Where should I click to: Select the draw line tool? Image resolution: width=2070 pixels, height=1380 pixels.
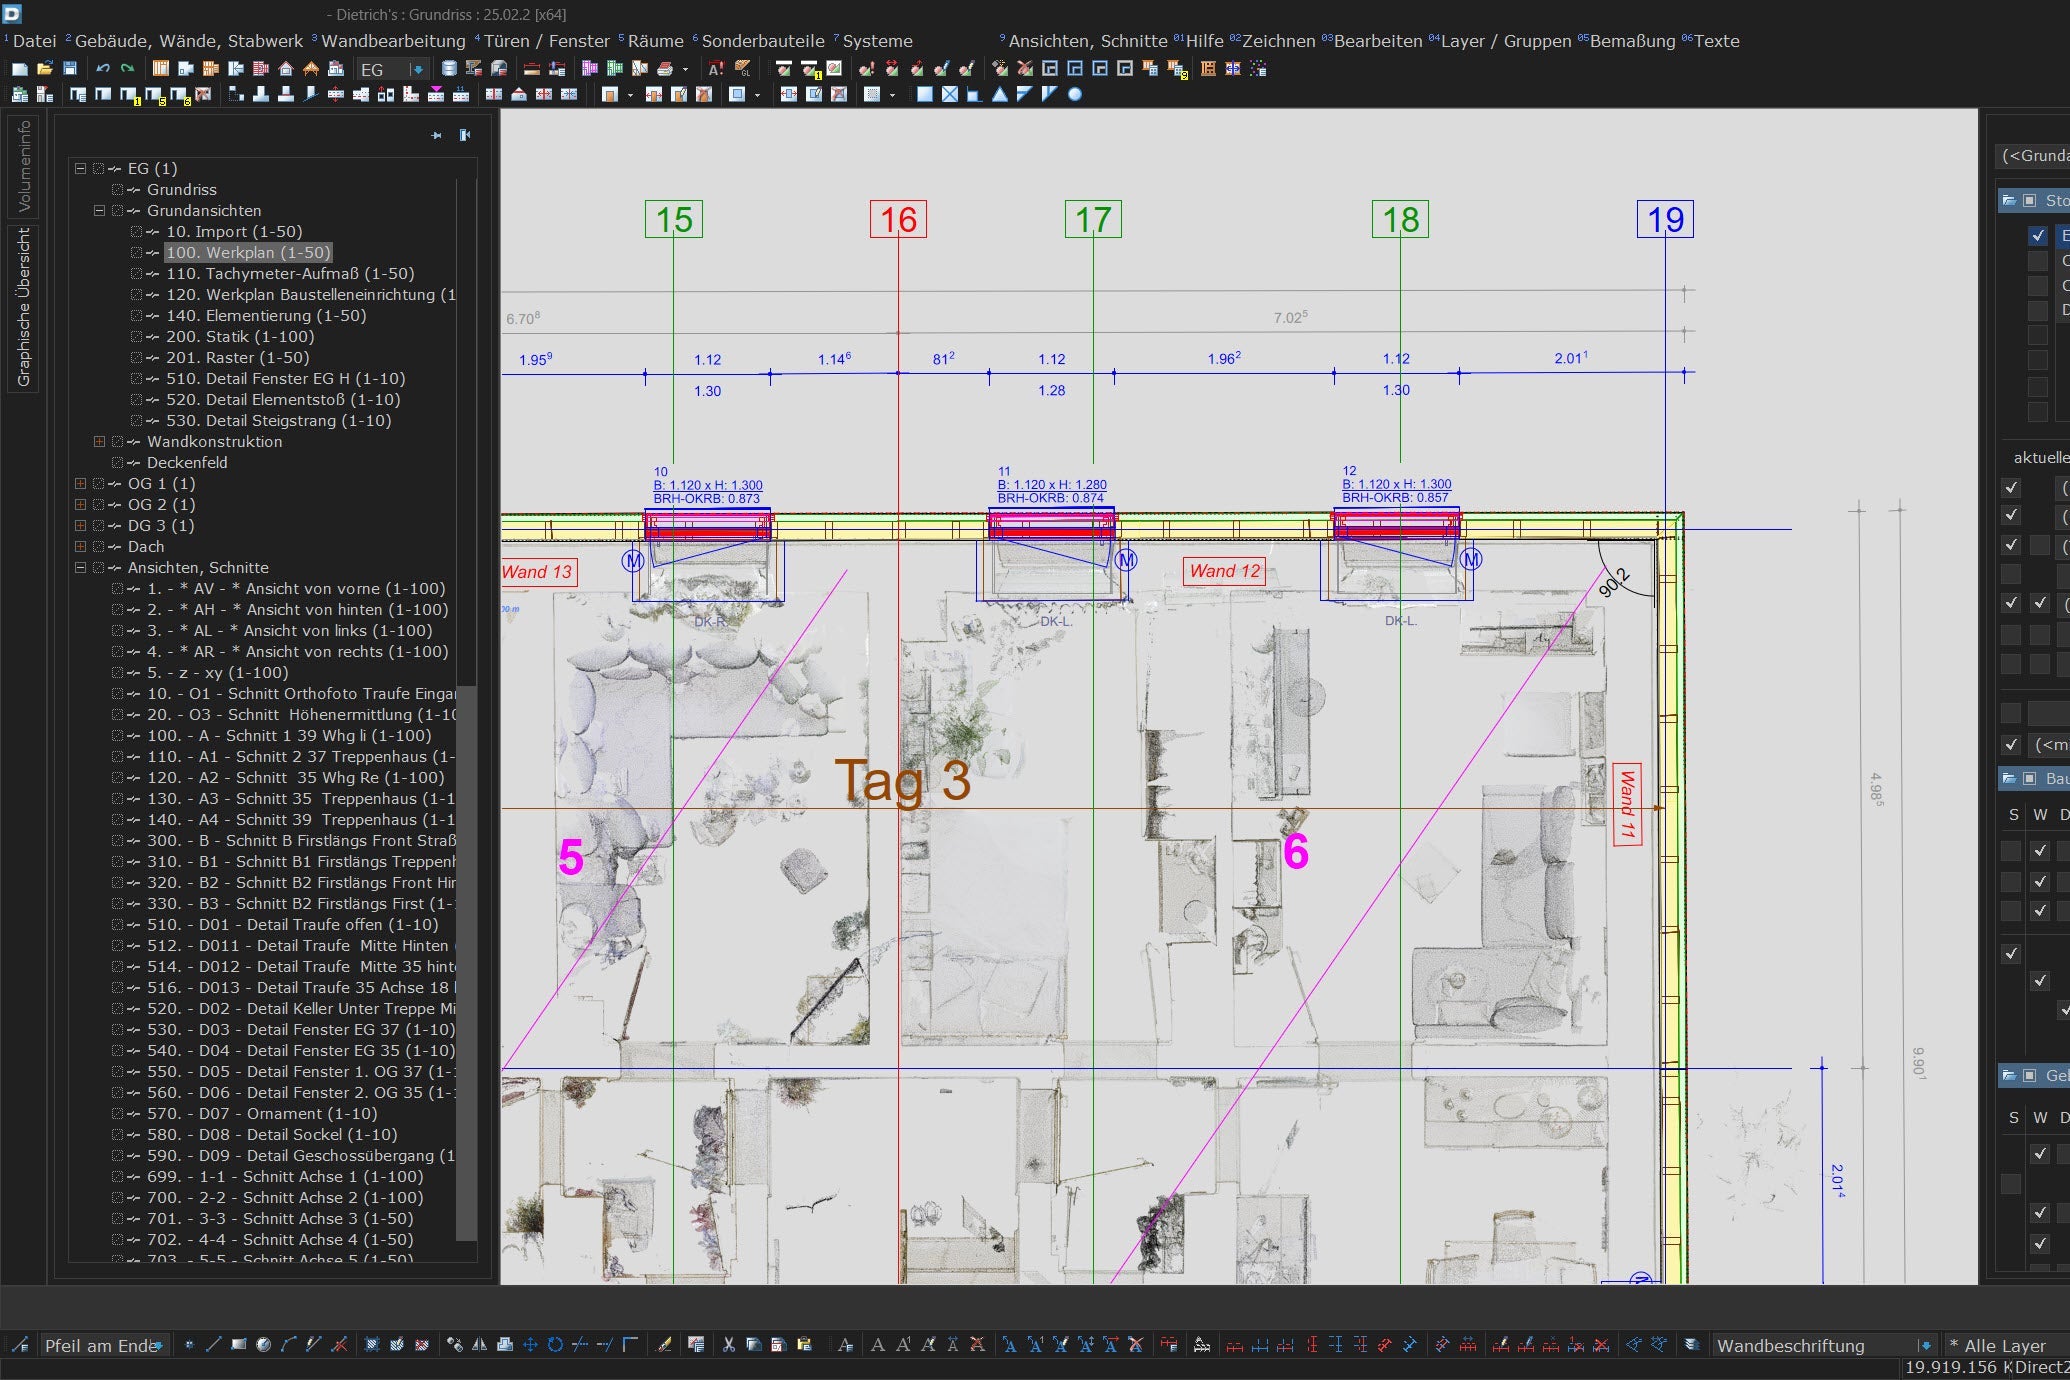tap(213, 1345)
